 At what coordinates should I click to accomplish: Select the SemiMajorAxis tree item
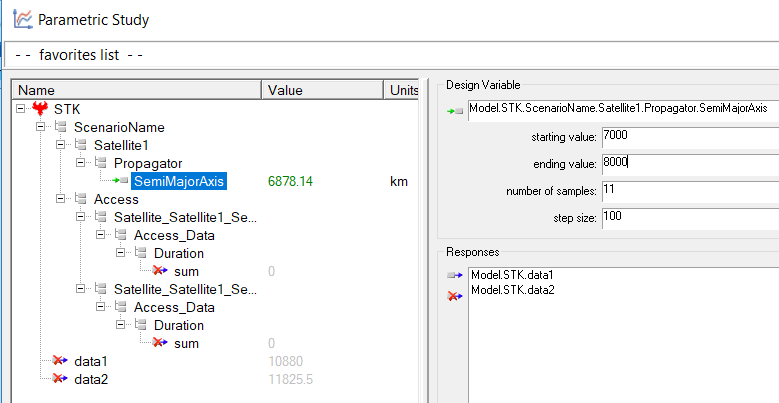(179, 181)
